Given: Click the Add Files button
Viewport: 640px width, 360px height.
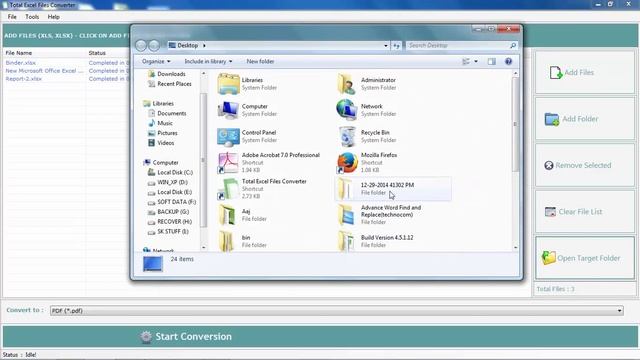Looking at the screenshot, I should pos(585,73).
